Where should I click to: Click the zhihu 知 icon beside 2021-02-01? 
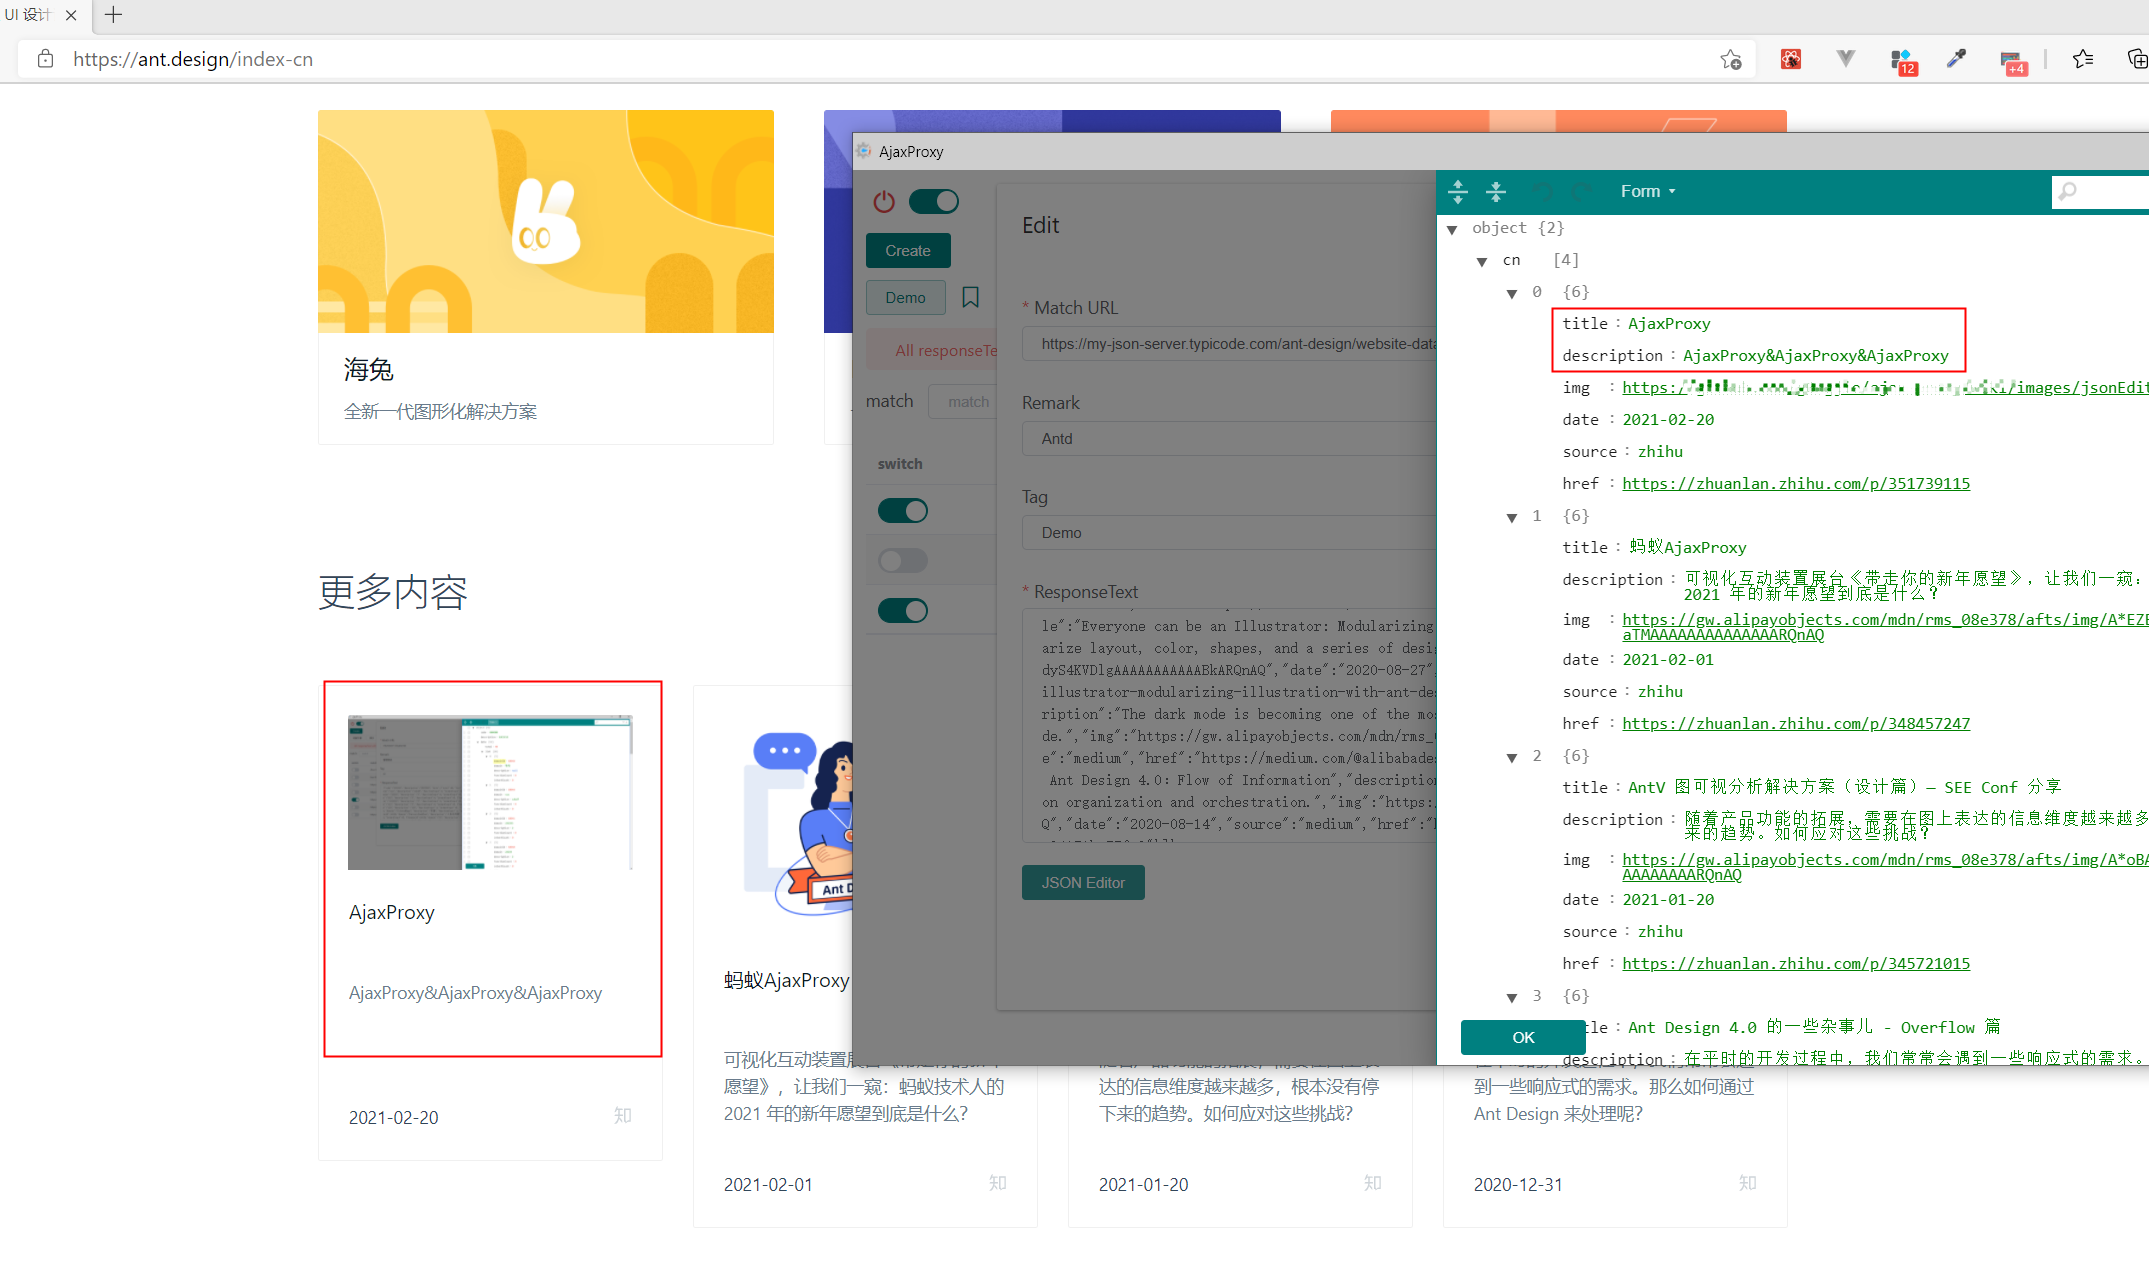(x=997, y=1183)
